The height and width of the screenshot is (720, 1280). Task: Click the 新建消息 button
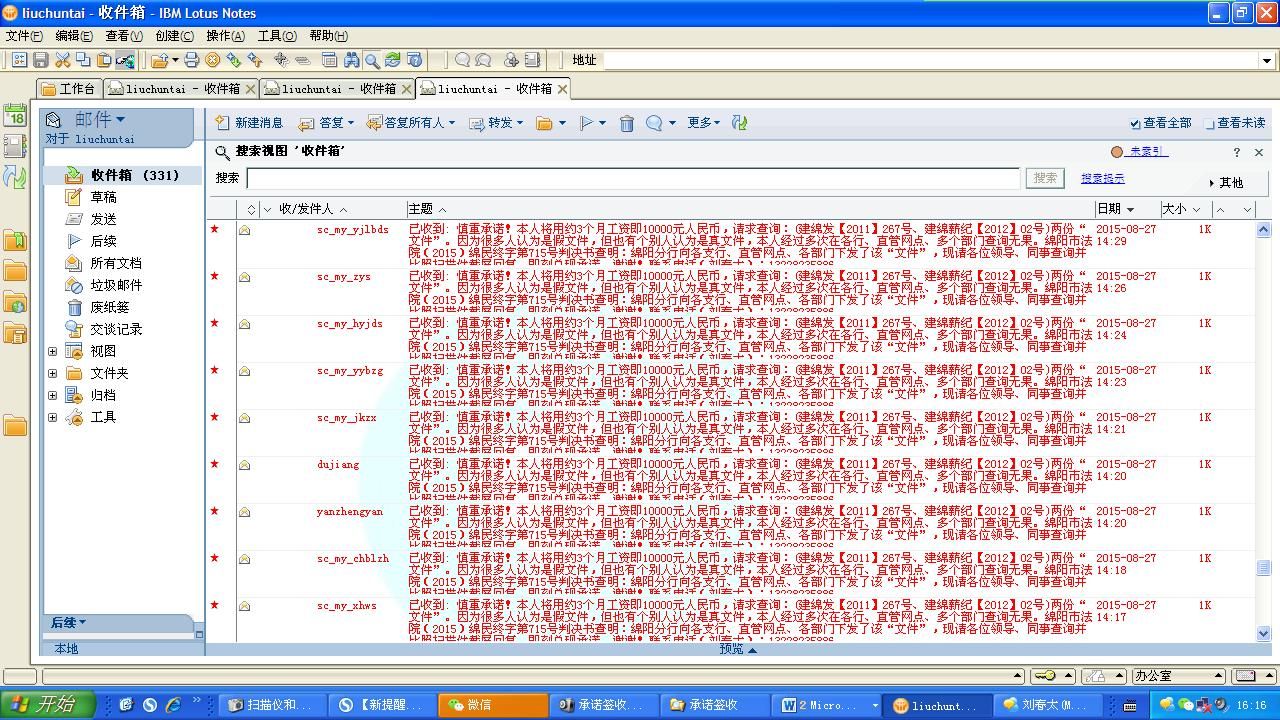tap(250, 123)
